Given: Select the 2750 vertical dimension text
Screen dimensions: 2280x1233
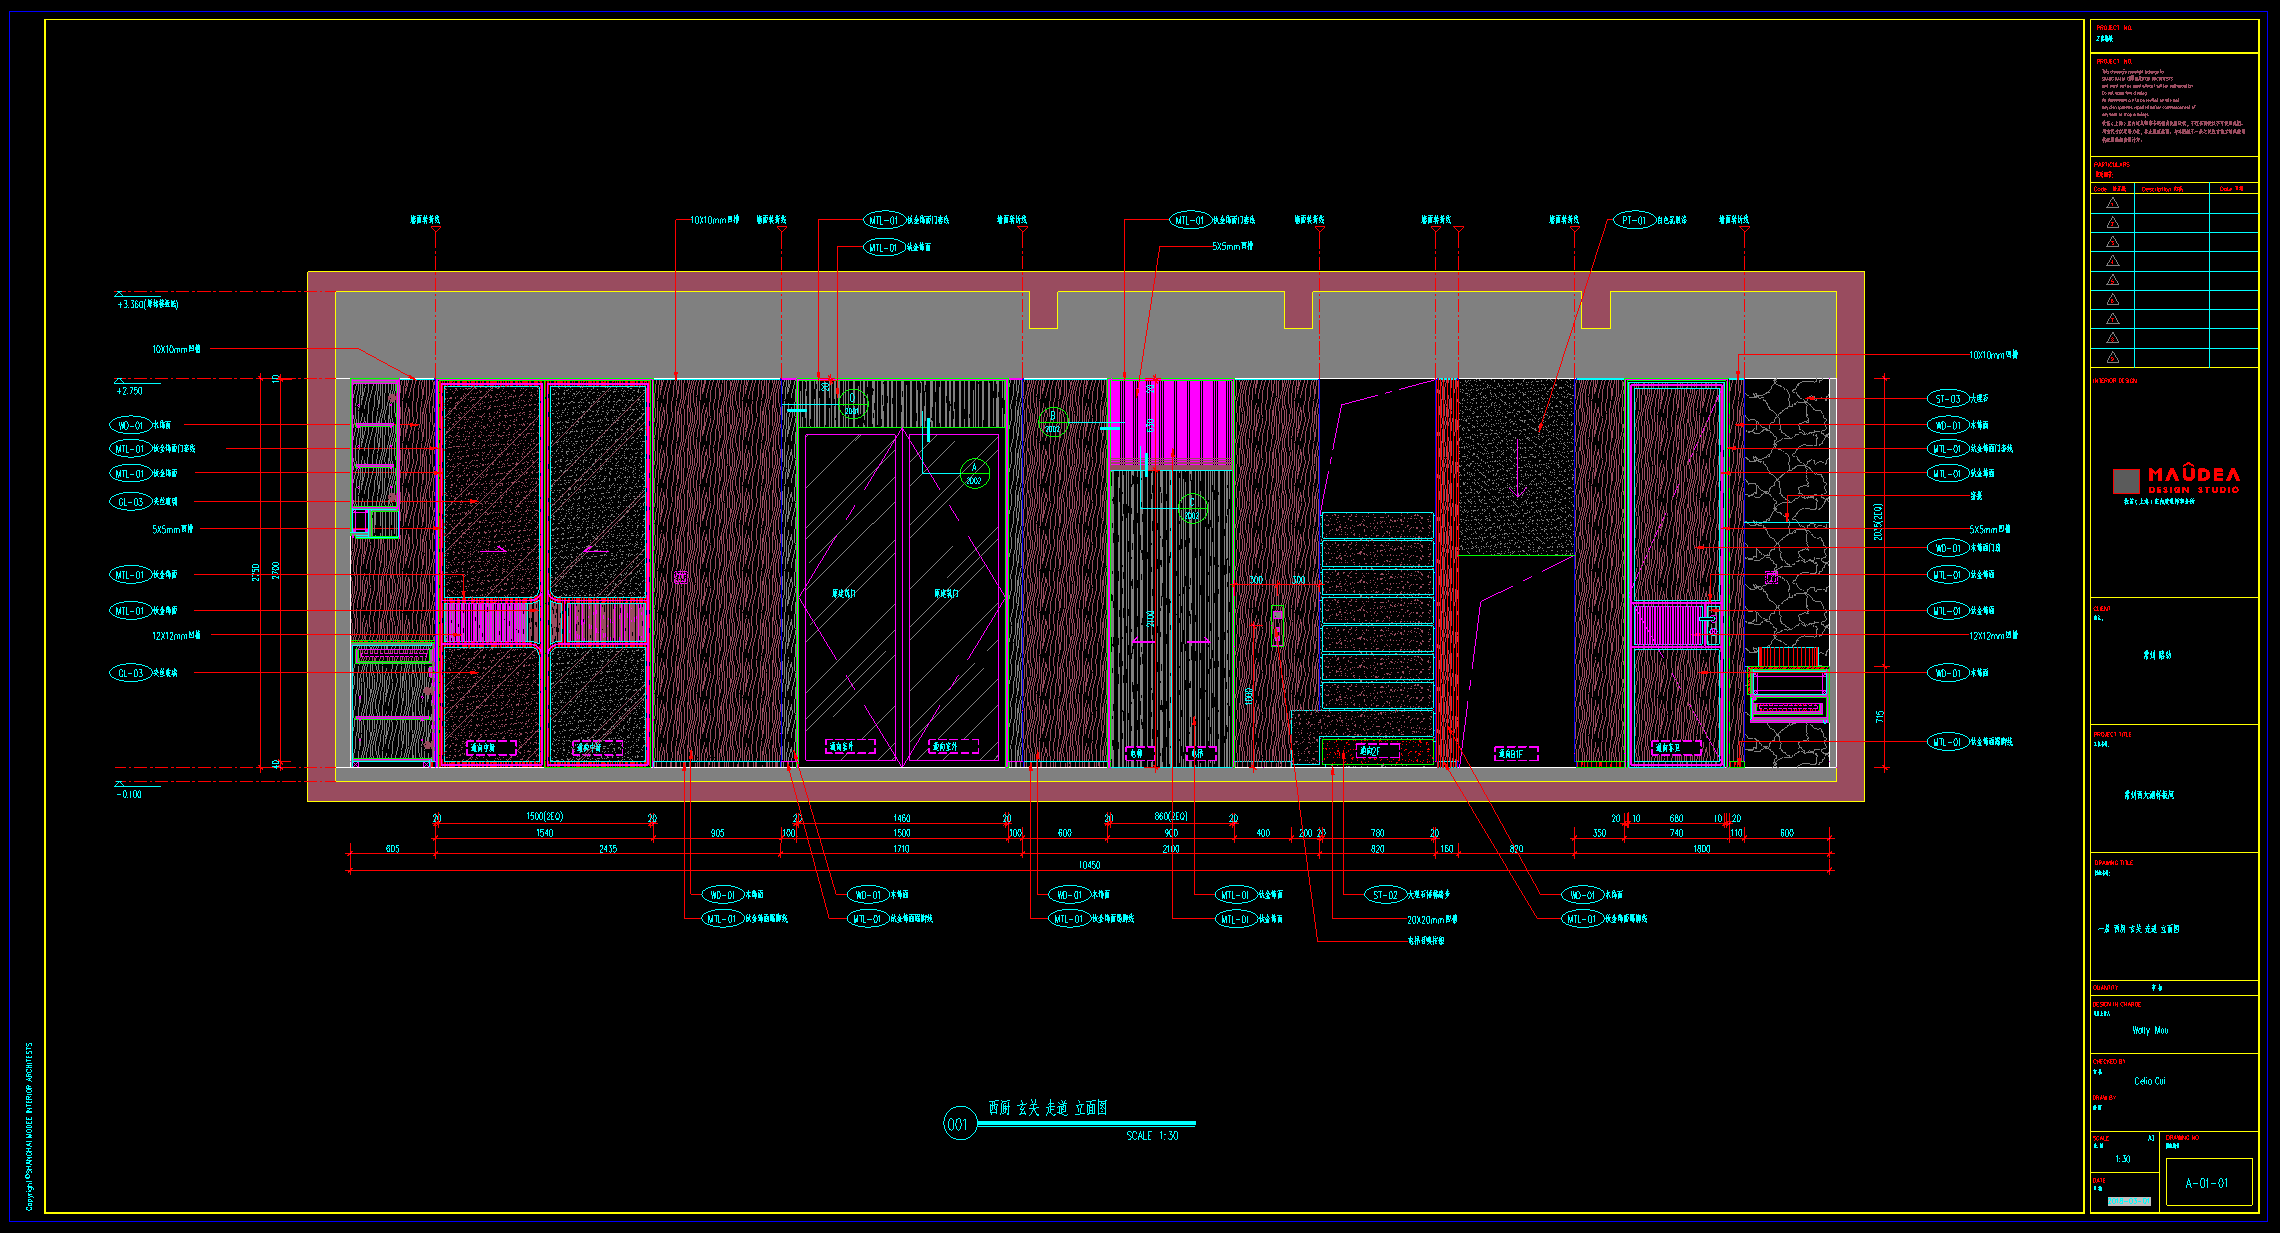Looking at the screenshot, I should point(256,572).
